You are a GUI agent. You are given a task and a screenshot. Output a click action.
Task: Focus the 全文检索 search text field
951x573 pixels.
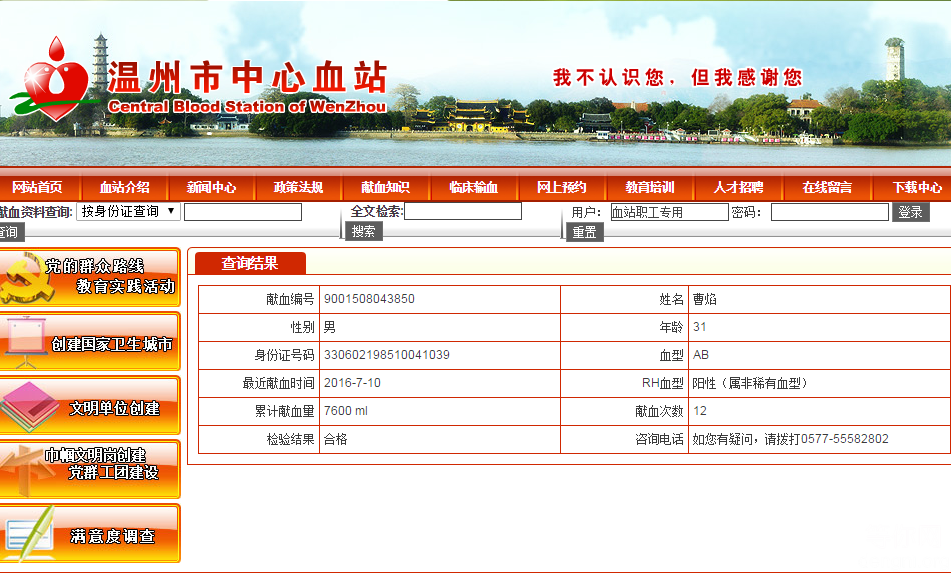[462, 211]
